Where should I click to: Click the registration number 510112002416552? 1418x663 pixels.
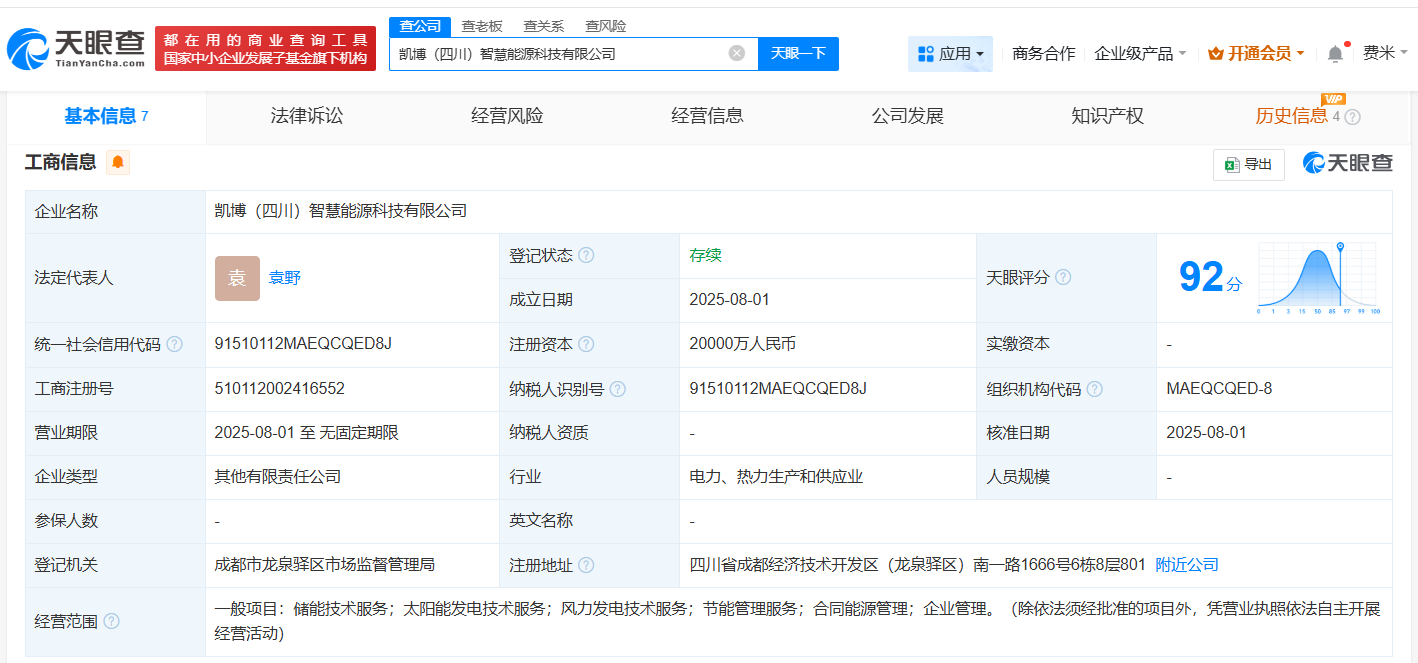pyautogui.click(x=280, y=388)
